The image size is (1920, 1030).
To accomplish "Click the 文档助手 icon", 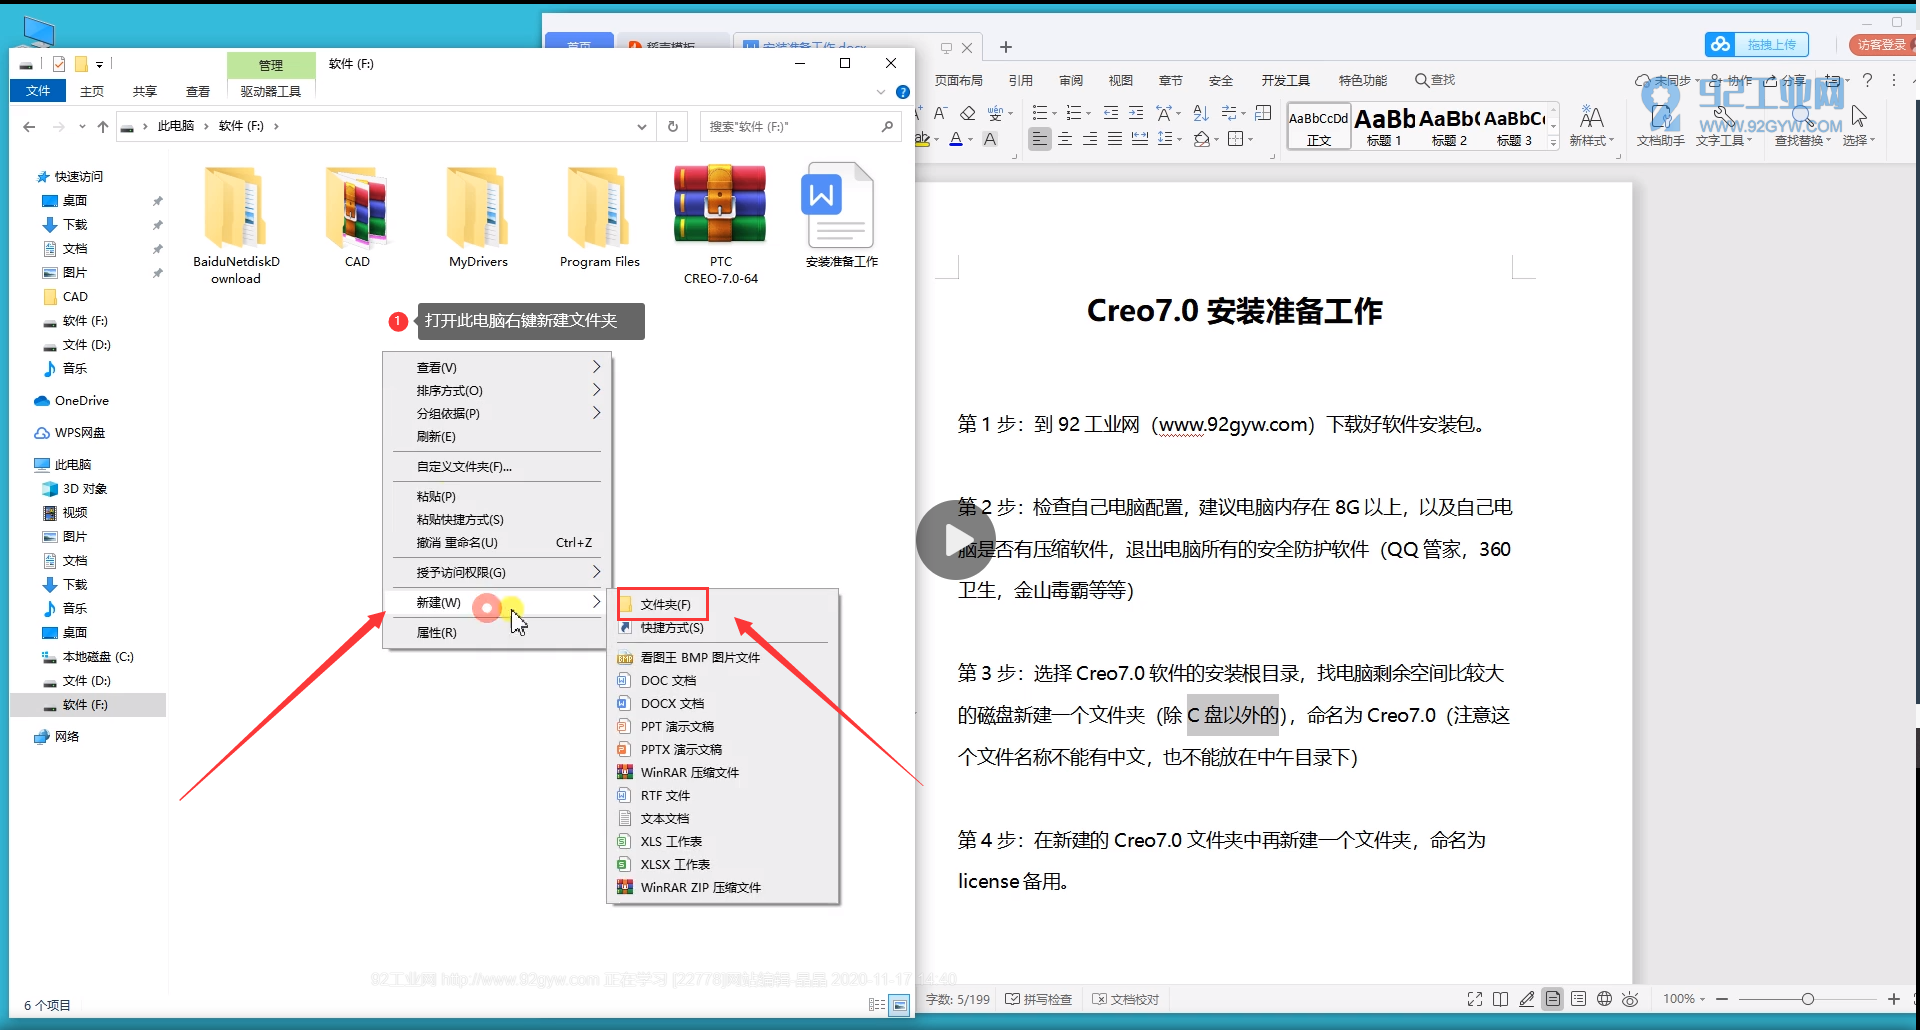I will (1660, 125).
